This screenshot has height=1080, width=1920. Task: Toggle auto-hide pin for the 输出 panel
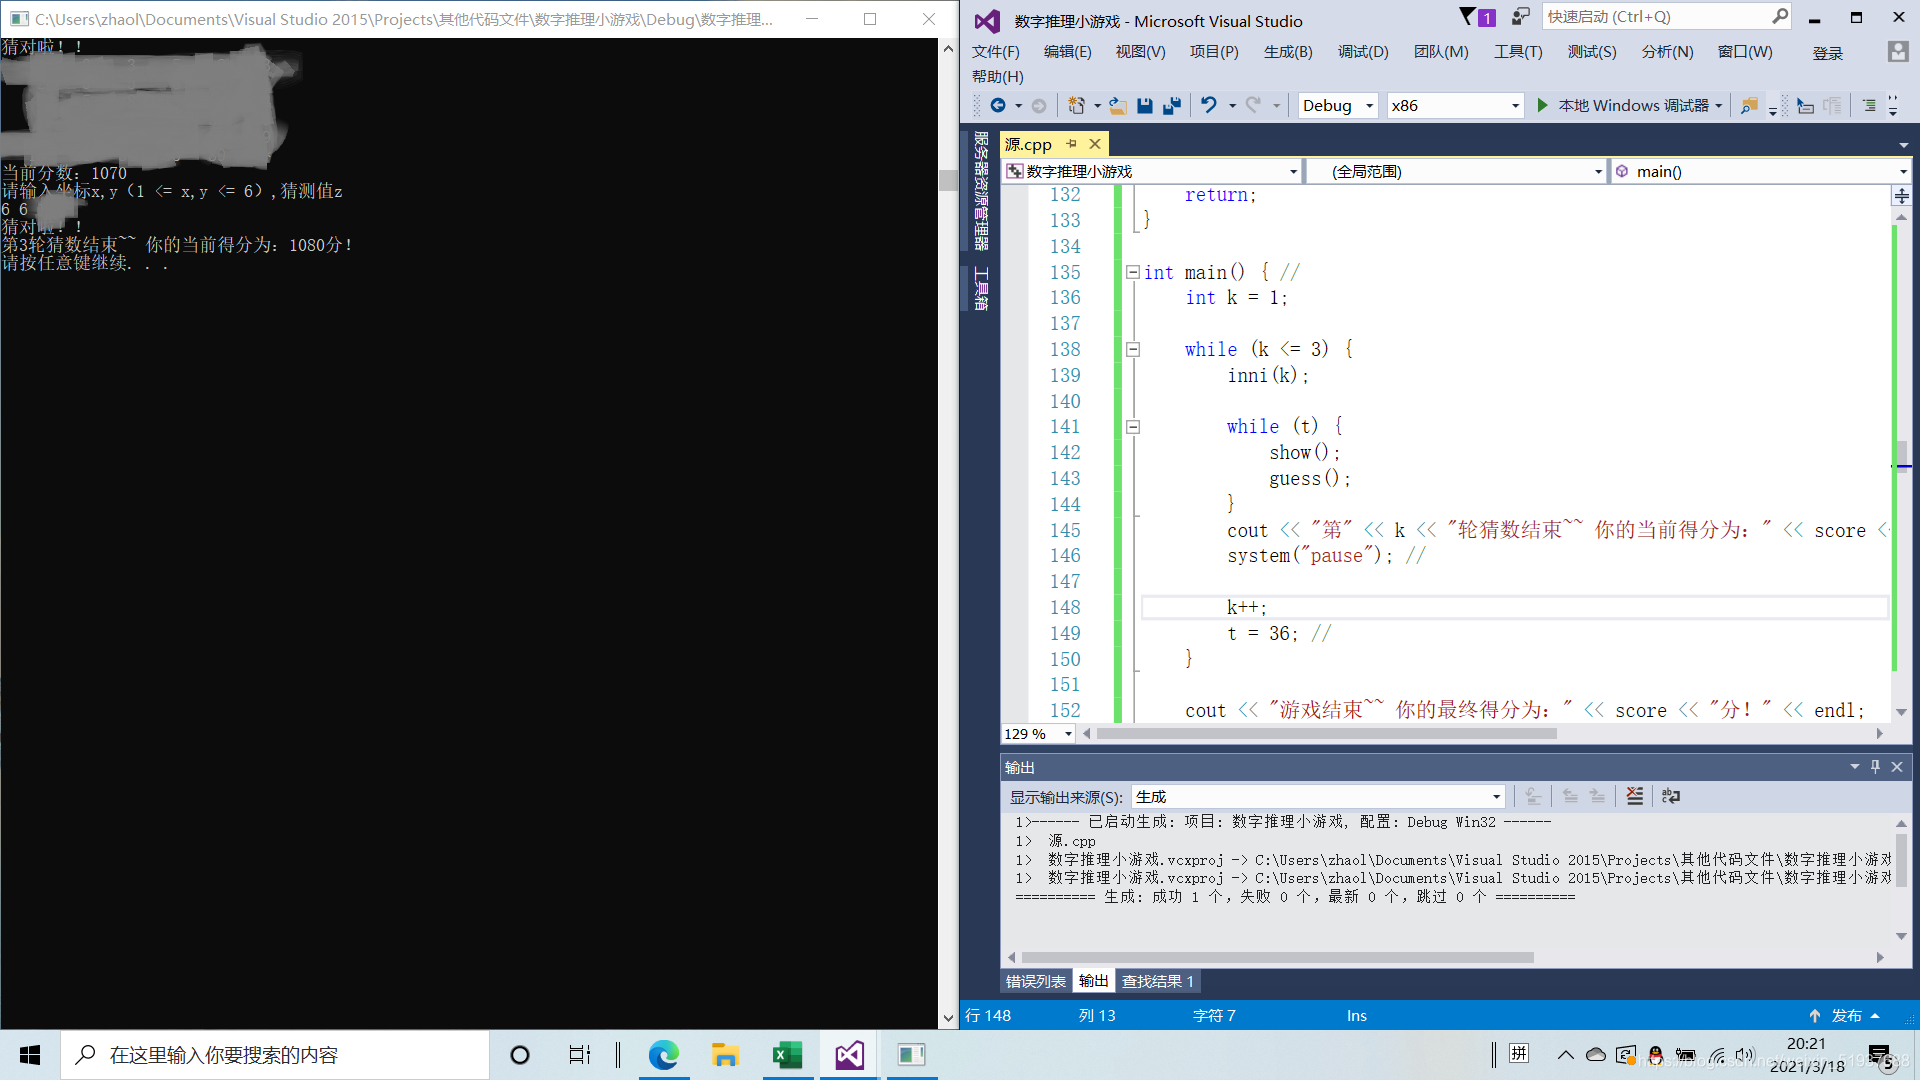(1875, 767)
